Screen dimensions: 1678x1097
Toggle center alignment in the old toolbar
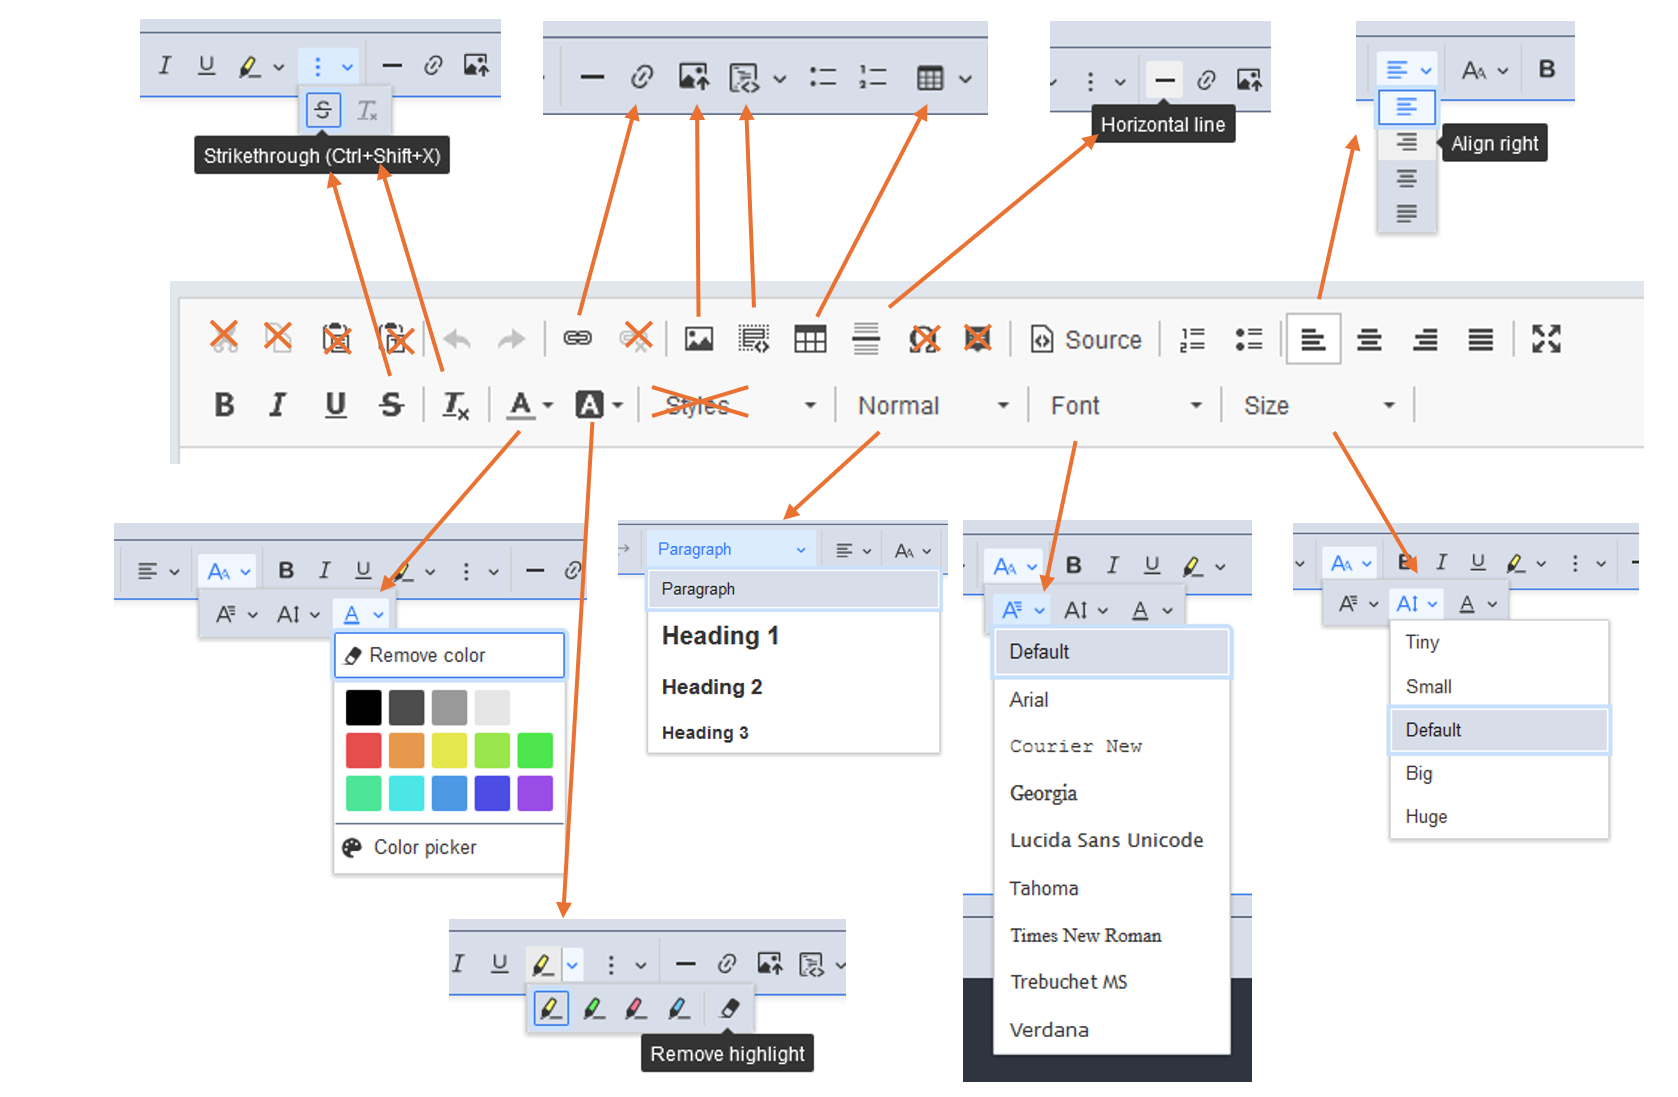click(x=1369, y=340)
